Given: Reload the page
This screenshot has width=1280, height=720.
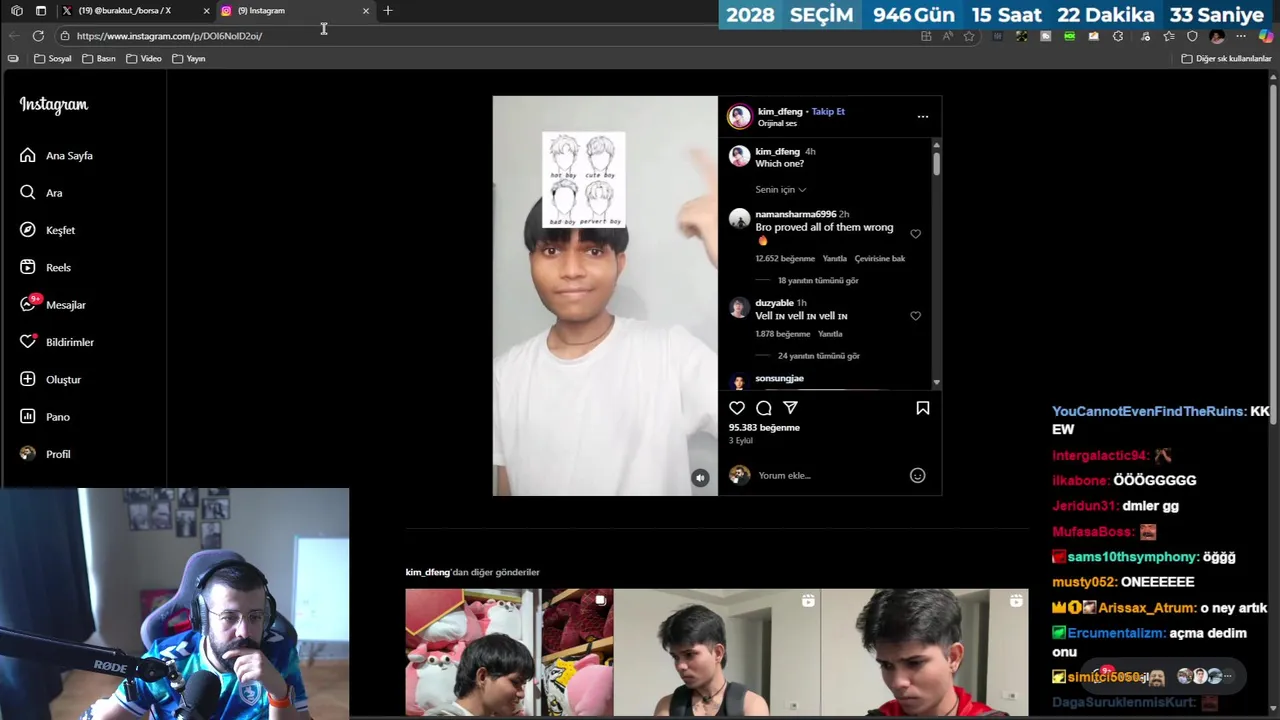Looking at the screenshot, I should 38,36.
